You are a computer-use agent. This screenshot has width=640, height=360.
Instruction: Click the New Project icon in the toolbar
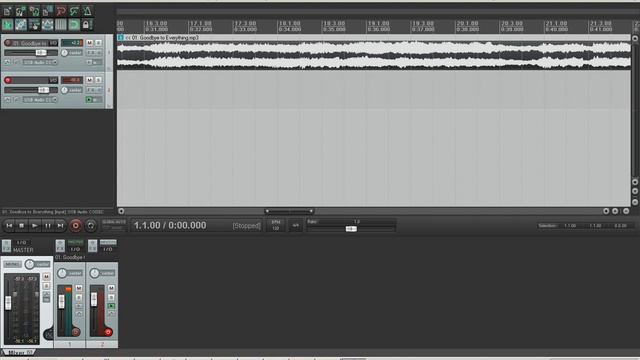[x=7, y=11]
